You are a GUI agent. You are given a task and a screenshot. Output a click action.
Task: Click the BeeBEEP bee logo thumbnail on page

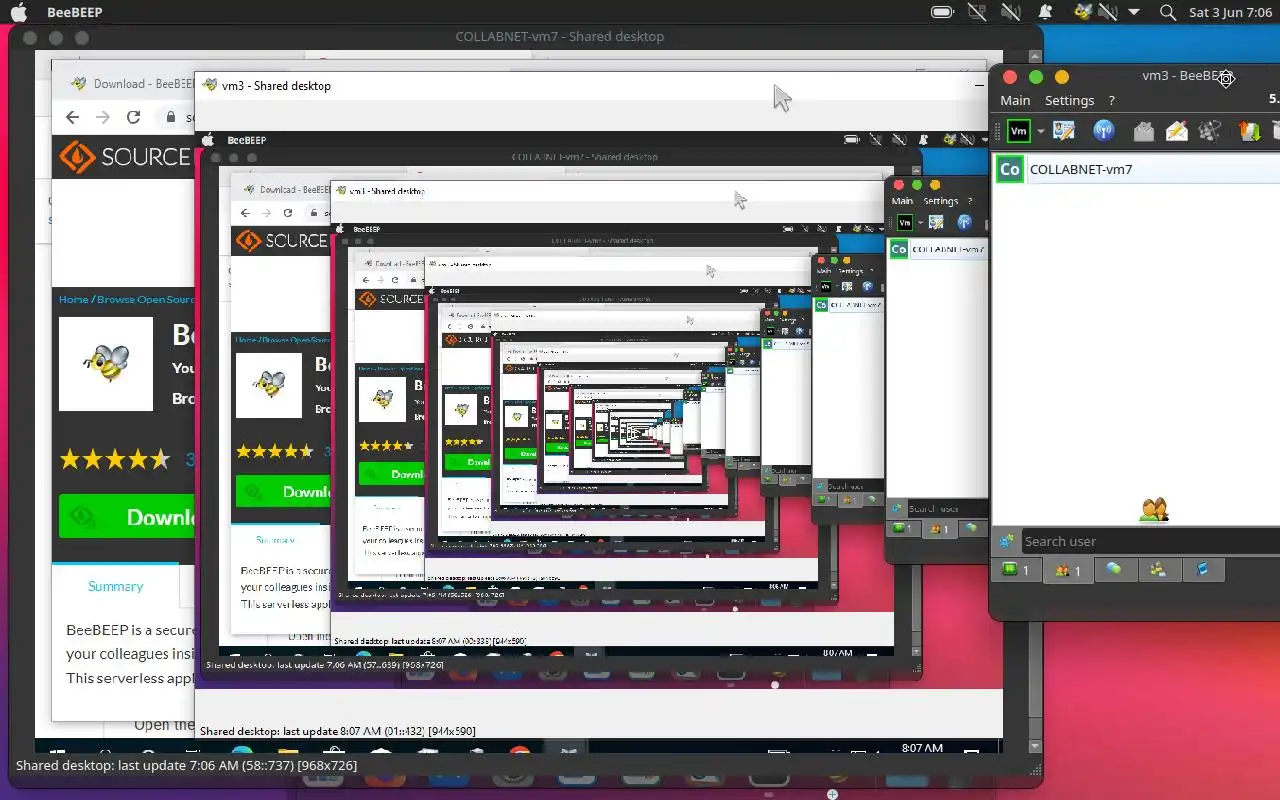(106, 364)
